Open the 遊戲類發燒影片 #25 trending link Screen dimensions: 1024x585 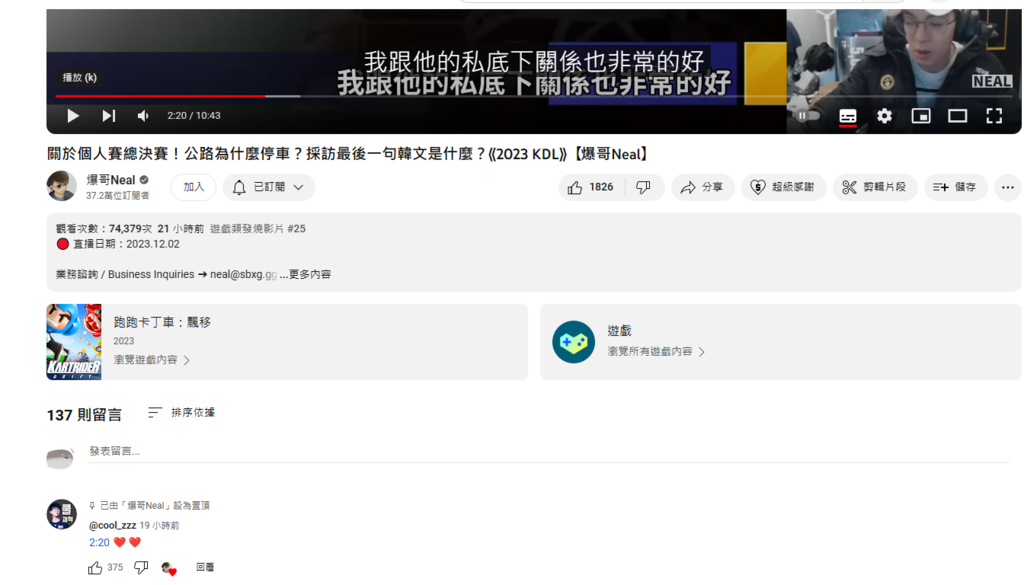pyautogui.click(x=257, y=229)
